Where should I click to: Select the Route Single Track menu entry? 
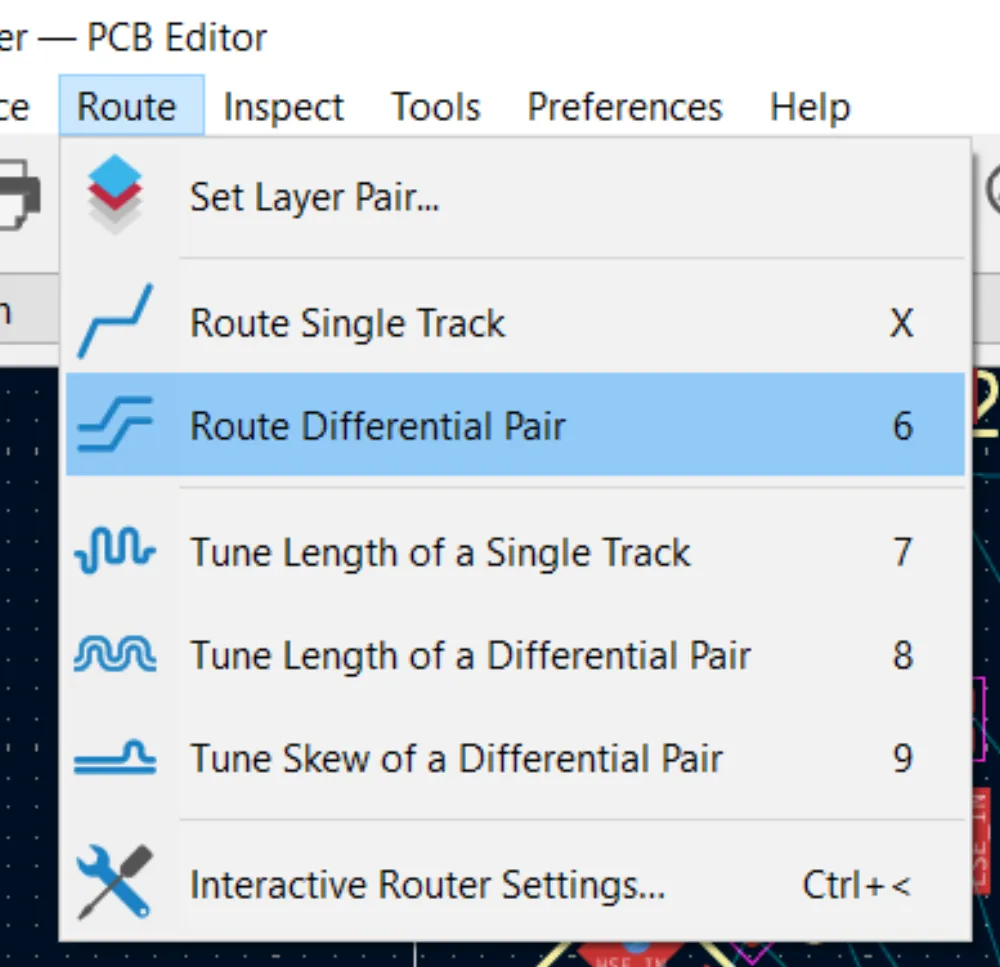[x=348, y=323]
